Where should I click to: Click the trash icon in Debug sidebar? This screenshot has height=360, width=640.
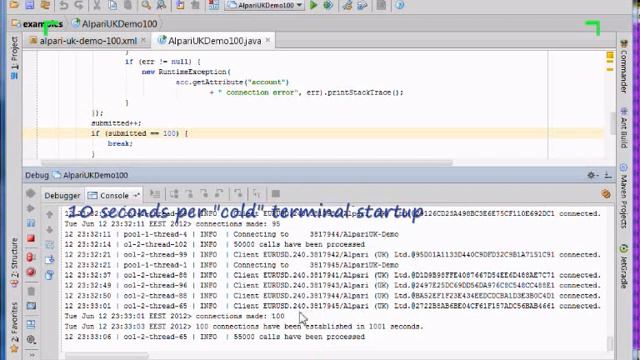click(x=31, y=291)
